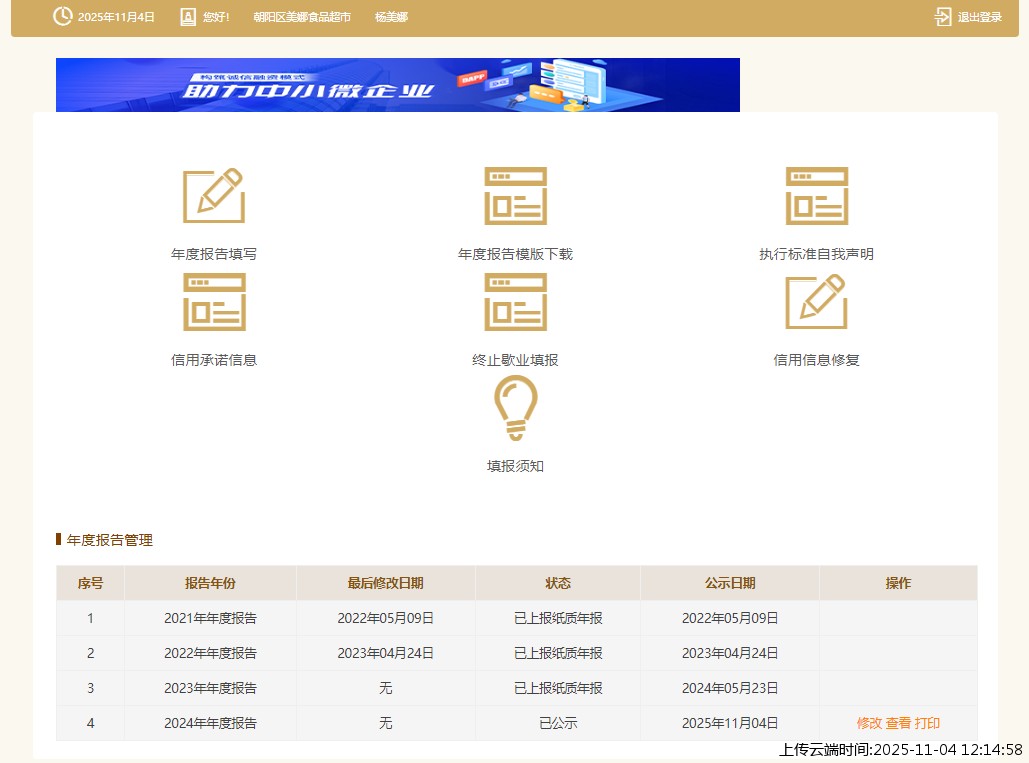Open the 助力中小微企业 banner image

click(x=397, y=85)
